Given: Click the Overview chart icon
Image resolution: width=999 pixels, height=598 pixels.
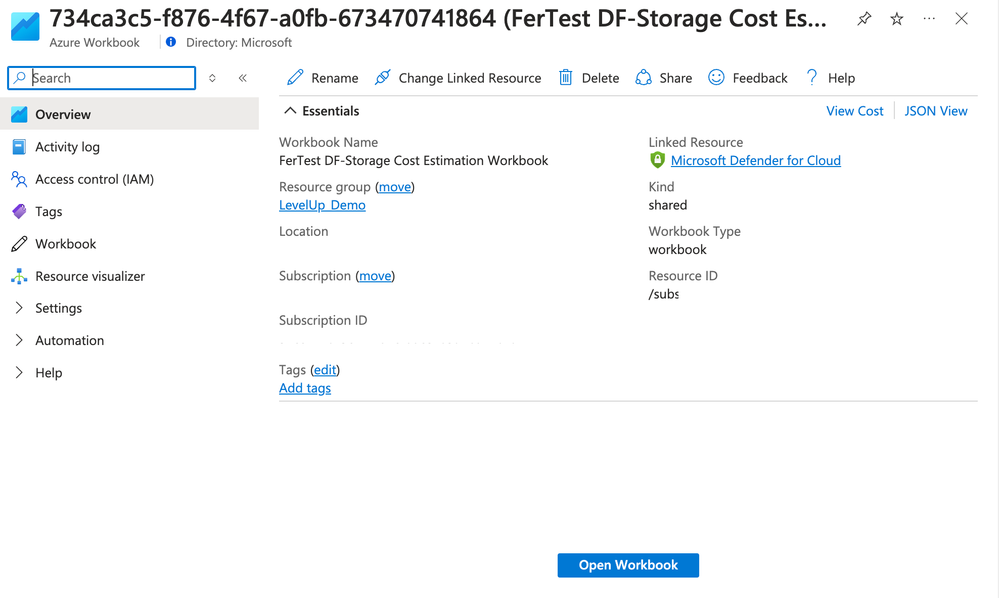Looking at the screenshot, I should pyautogui.click(x=19, y=114).
